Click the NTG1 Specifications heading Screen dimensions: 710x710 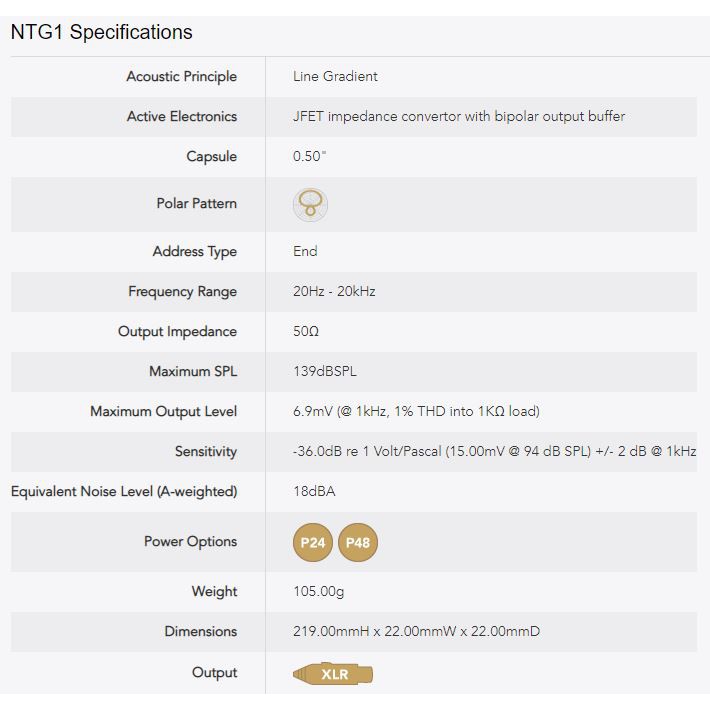(101, 32)
